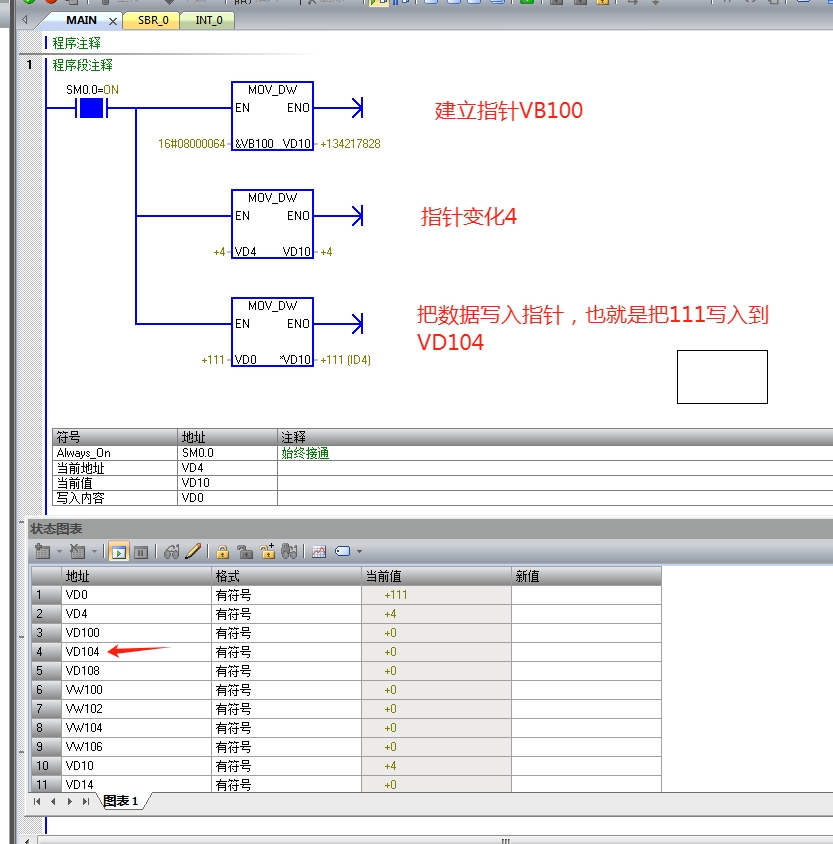The image size is (833, 844).
Task: Switch to the INT_0 tab
Action: (x=207, y=20)
